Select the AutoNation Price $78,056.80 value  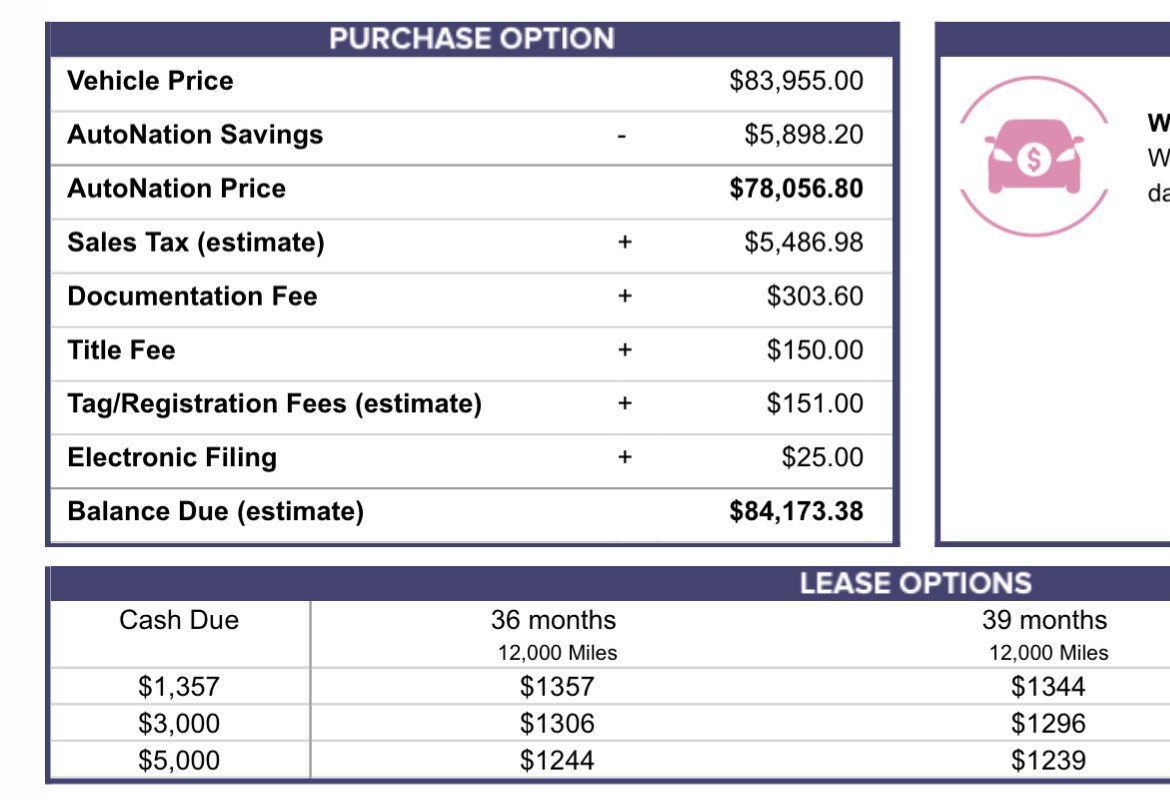[796, 188]
